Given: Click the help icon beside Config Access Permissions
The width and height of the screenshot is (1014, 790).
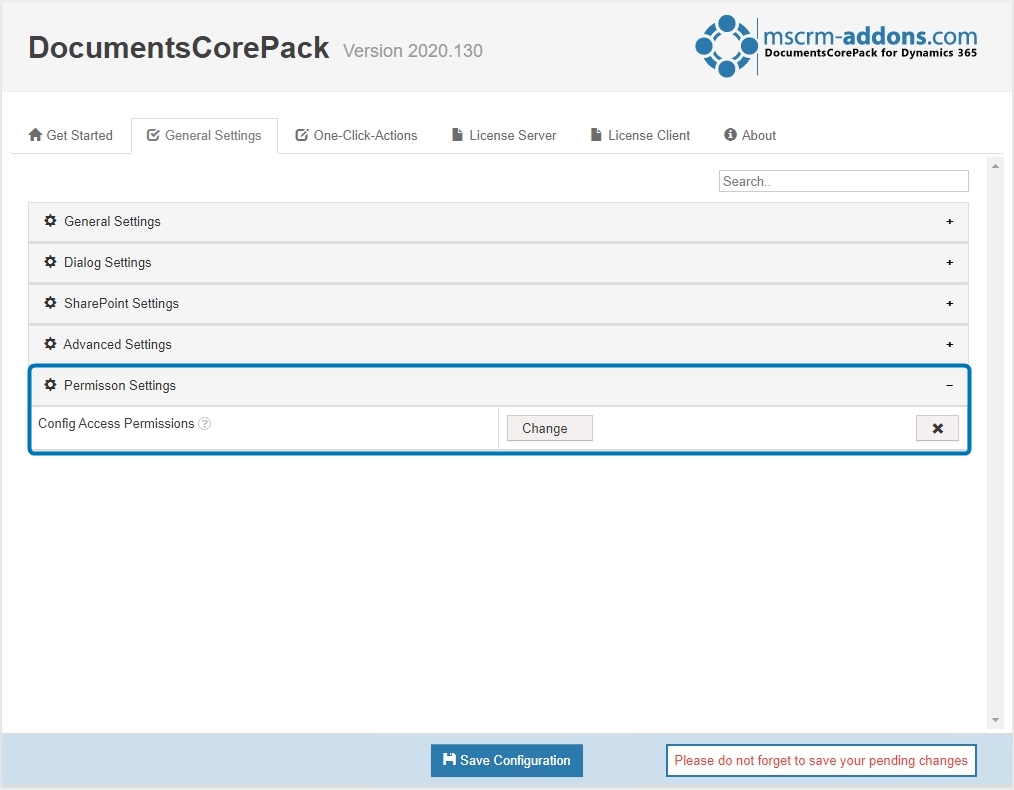Looking at the screenshot, I should [204, 423].
